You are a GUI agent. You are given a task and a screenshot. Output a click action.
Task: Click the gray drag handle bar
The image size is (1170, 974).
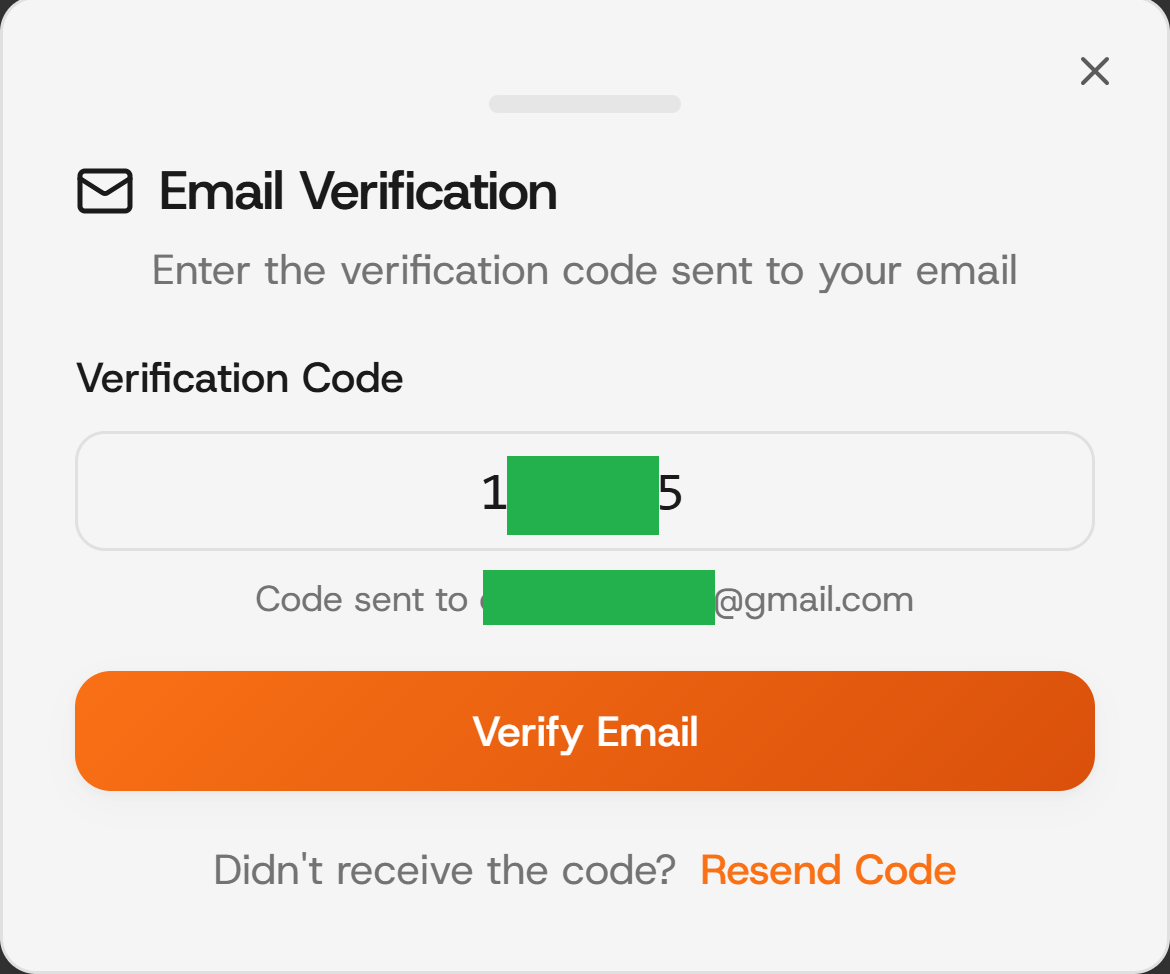point(585,104)
